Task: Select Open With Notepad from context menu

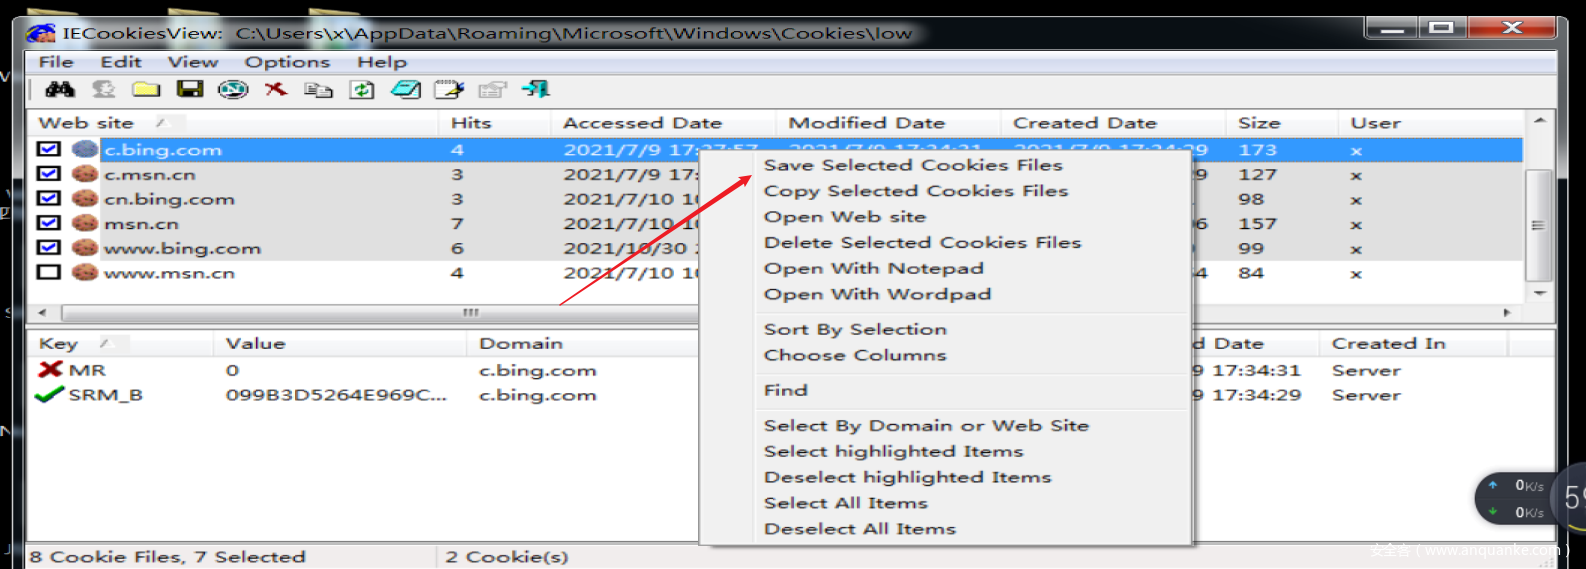Action: click(x=873, y=268)
